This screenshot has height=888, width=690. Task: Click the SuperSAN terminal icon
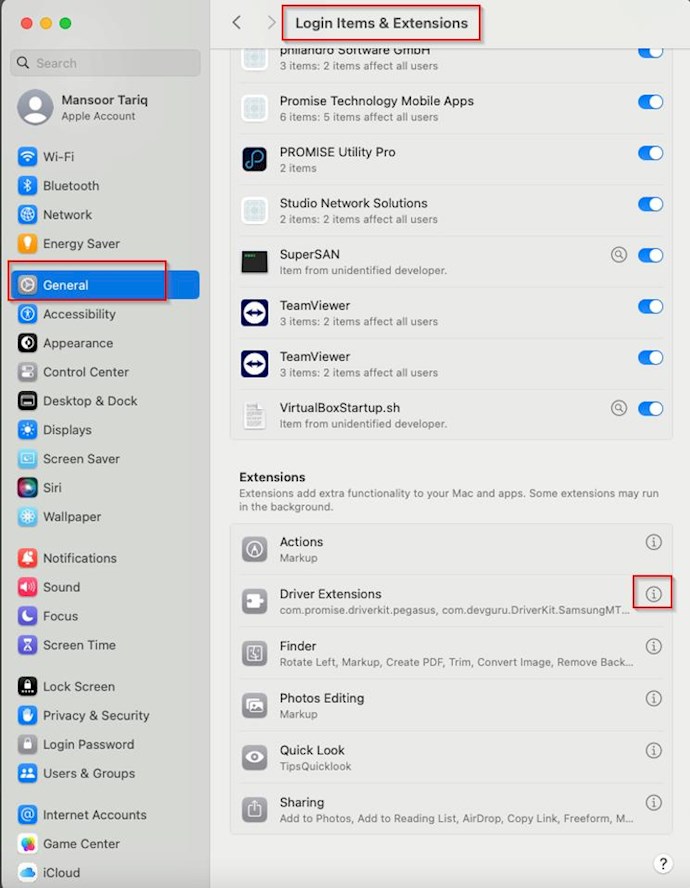point(254,262)
